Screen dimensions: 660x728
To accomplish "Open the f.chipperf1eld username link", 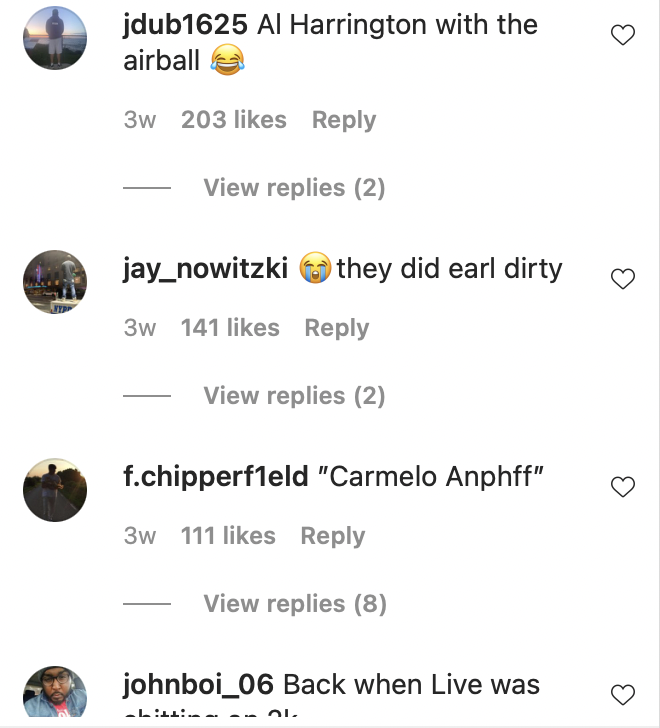I will (x=215, y=477).
